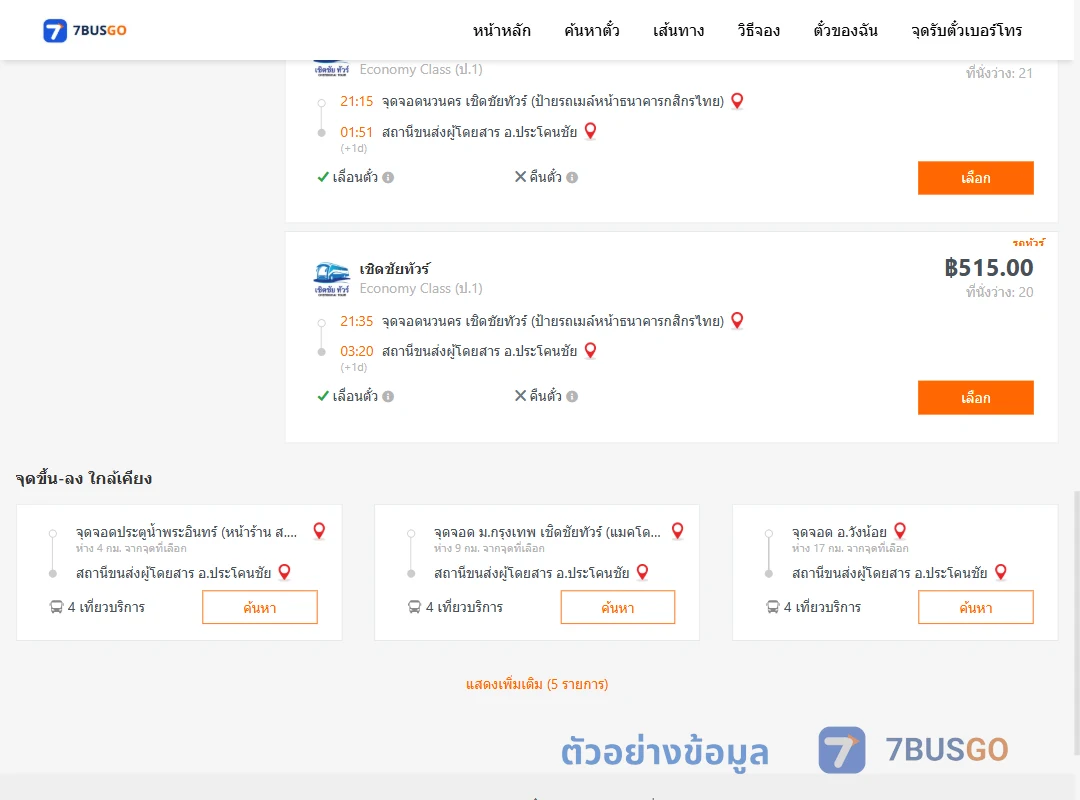This screenshot has height=800, width=1080.
Task: Click the map pin for the 01:51 arrival station
Action: [590, 131]
